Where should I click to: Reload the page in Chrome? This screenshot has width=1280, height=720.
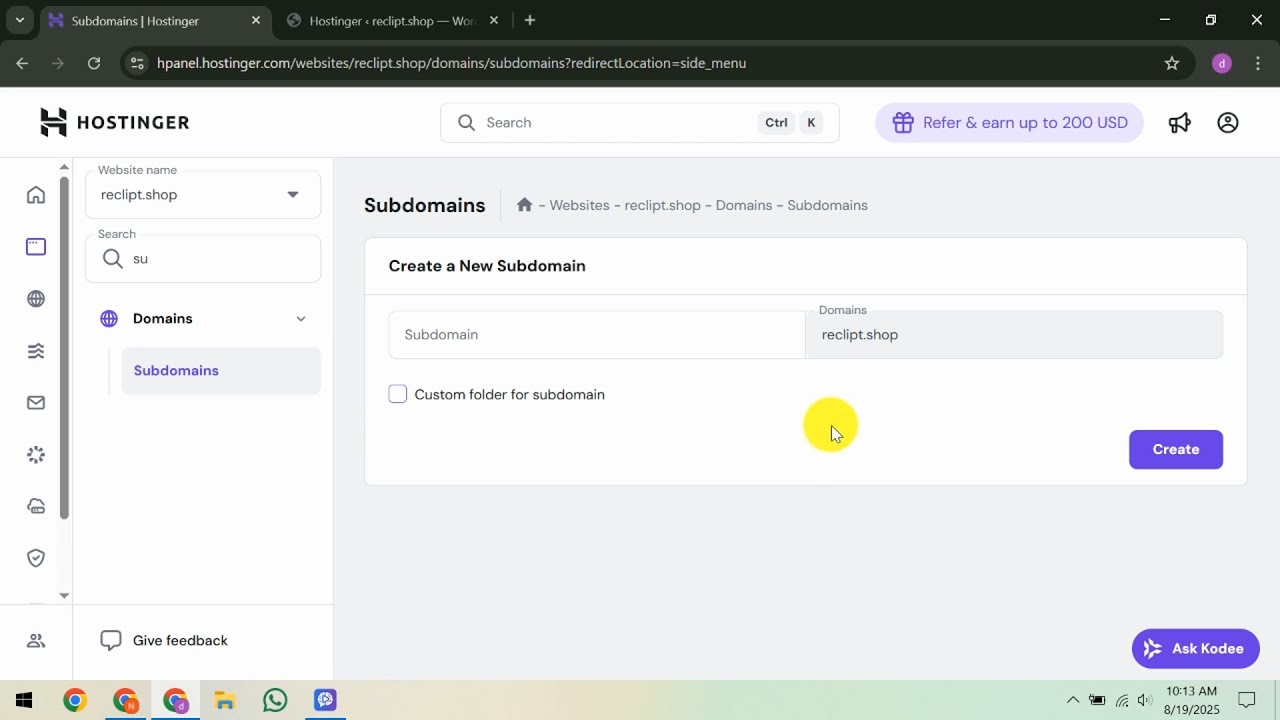point(94,63)
